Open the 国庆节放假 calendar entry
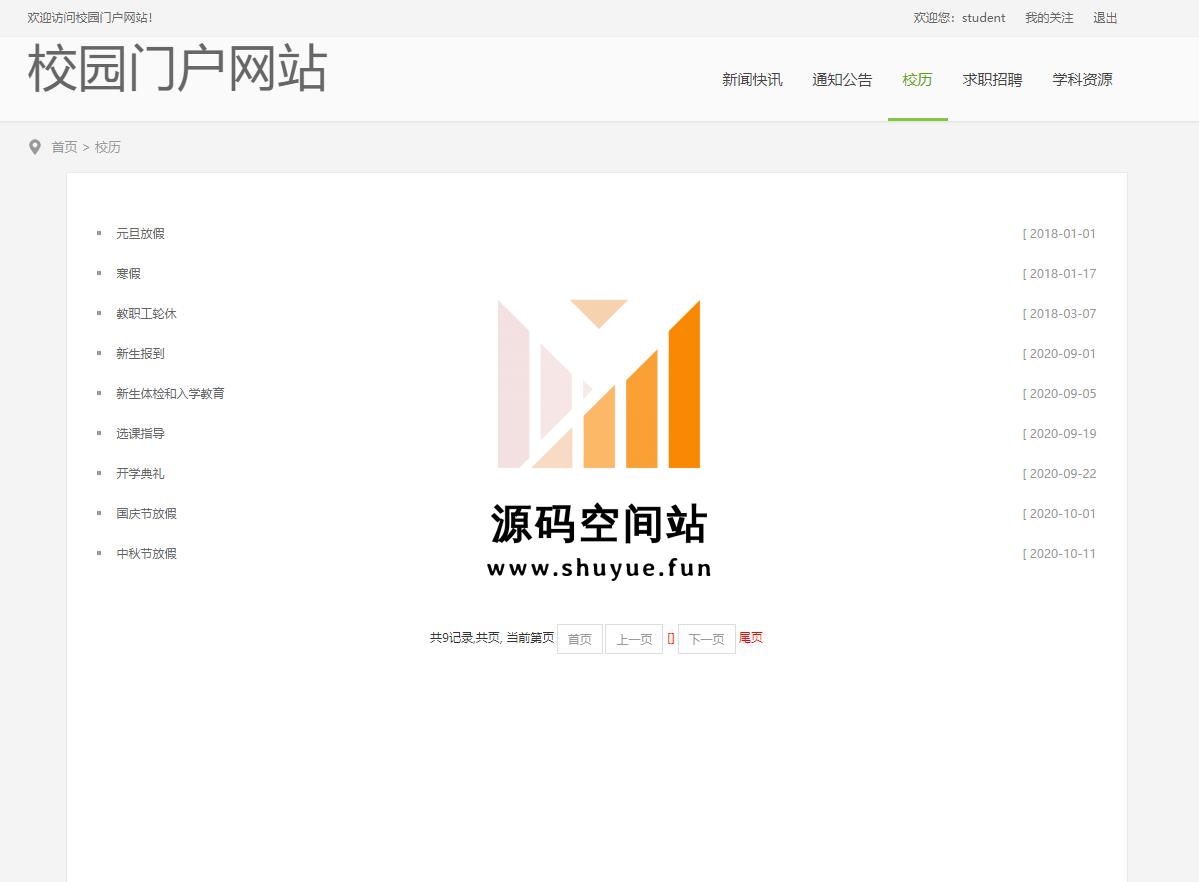Screen dimensions: 1199x882 pyautogui.click(x=146, y=513)
